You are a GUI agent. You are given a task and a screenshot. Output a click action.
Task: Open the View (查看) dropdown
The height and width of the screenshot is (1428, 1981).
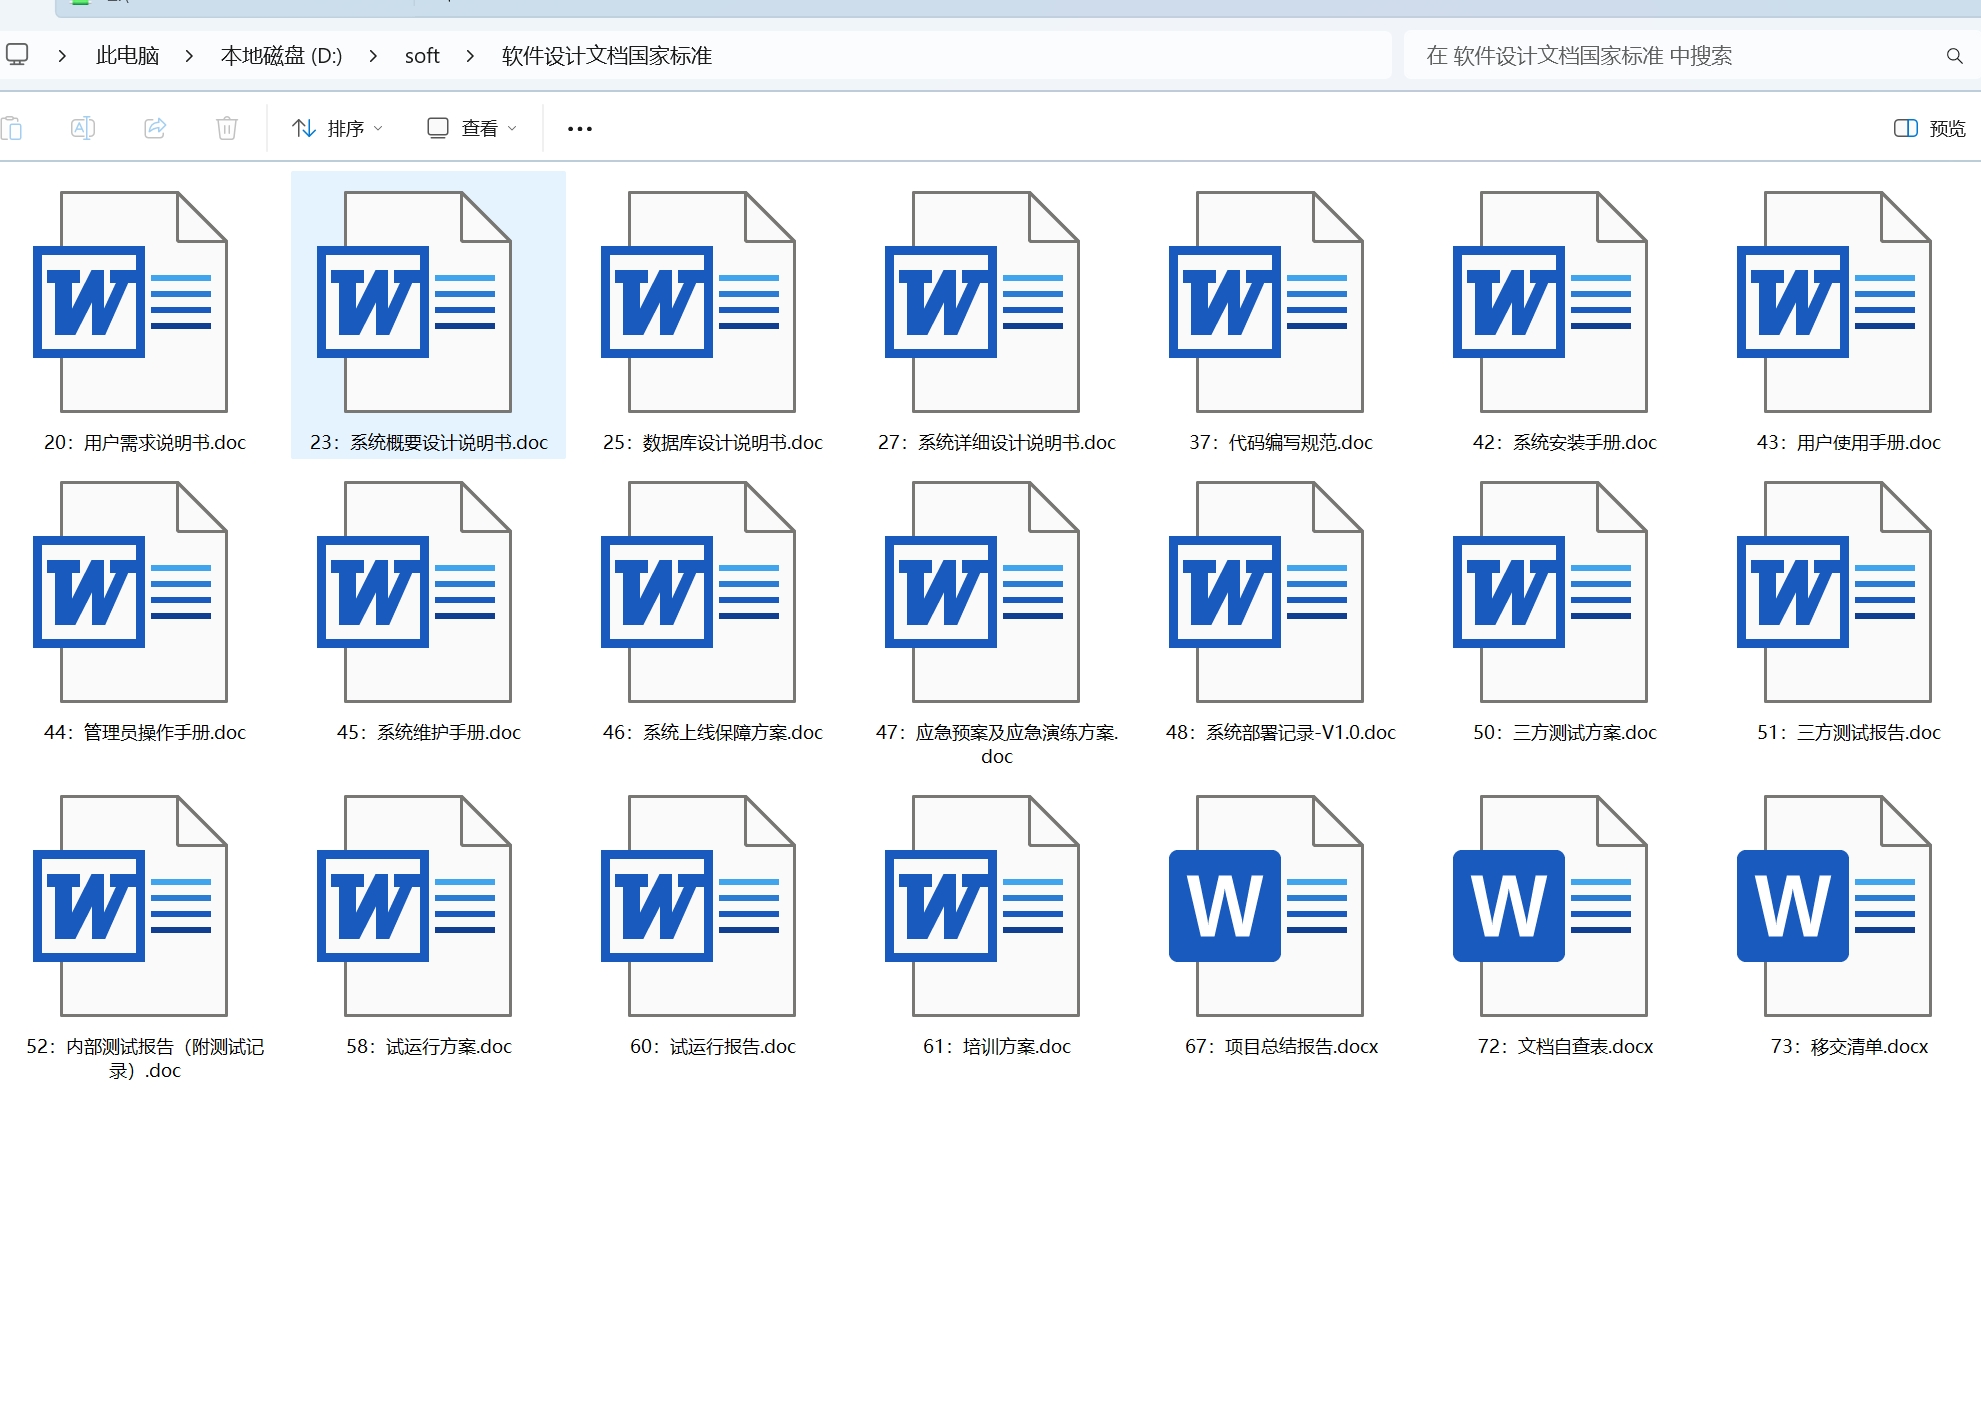tap(471, 128)
